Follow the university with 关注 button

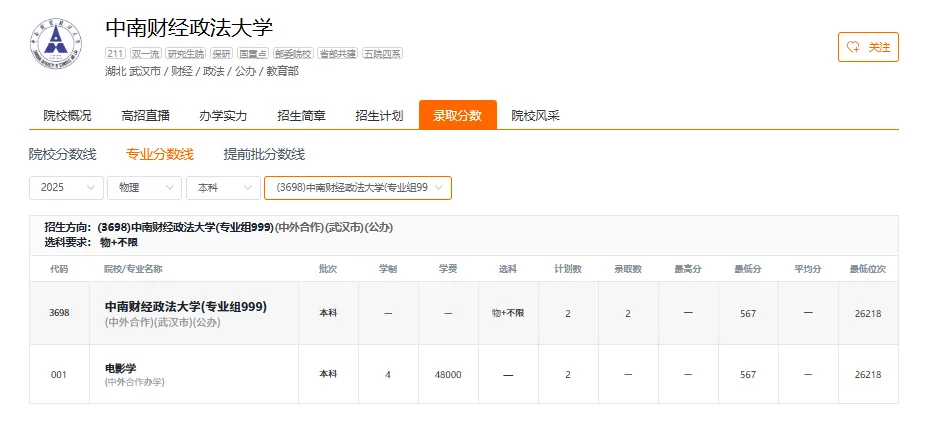click(x=868, y=47)
